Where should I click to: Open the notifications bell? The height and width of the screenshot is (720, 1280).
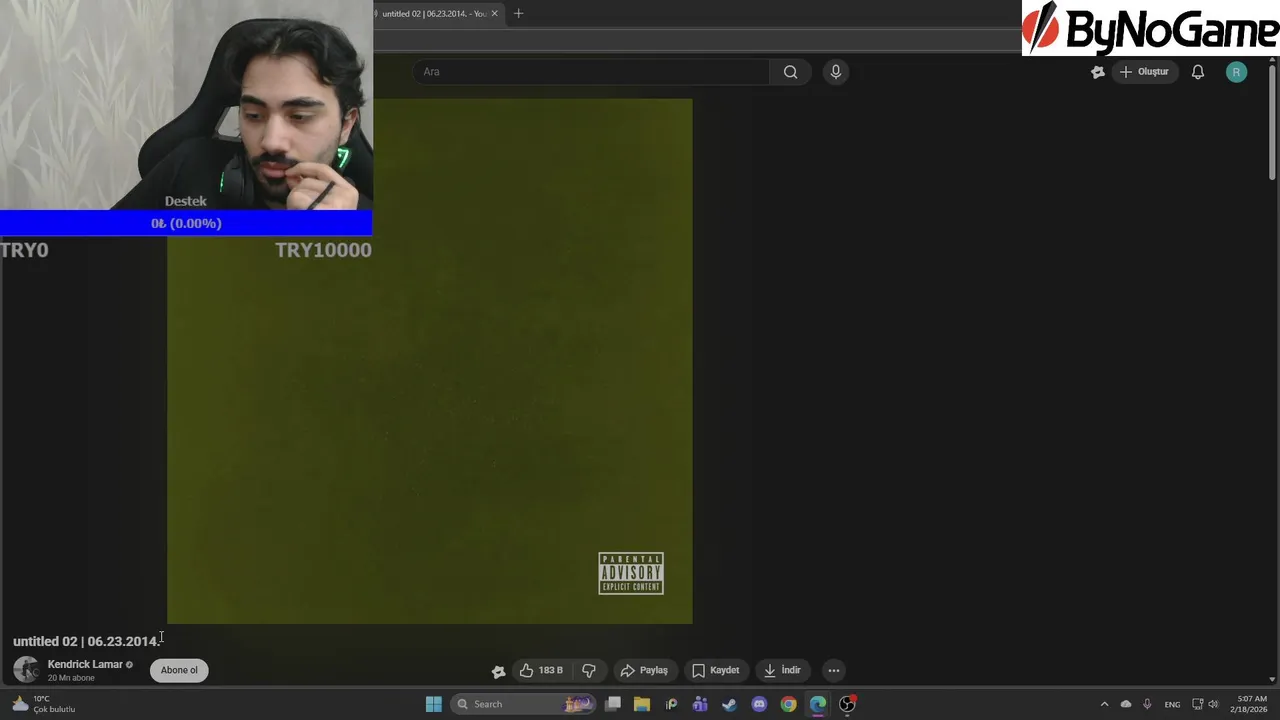pyautogui.click(x=1198, y=72)
